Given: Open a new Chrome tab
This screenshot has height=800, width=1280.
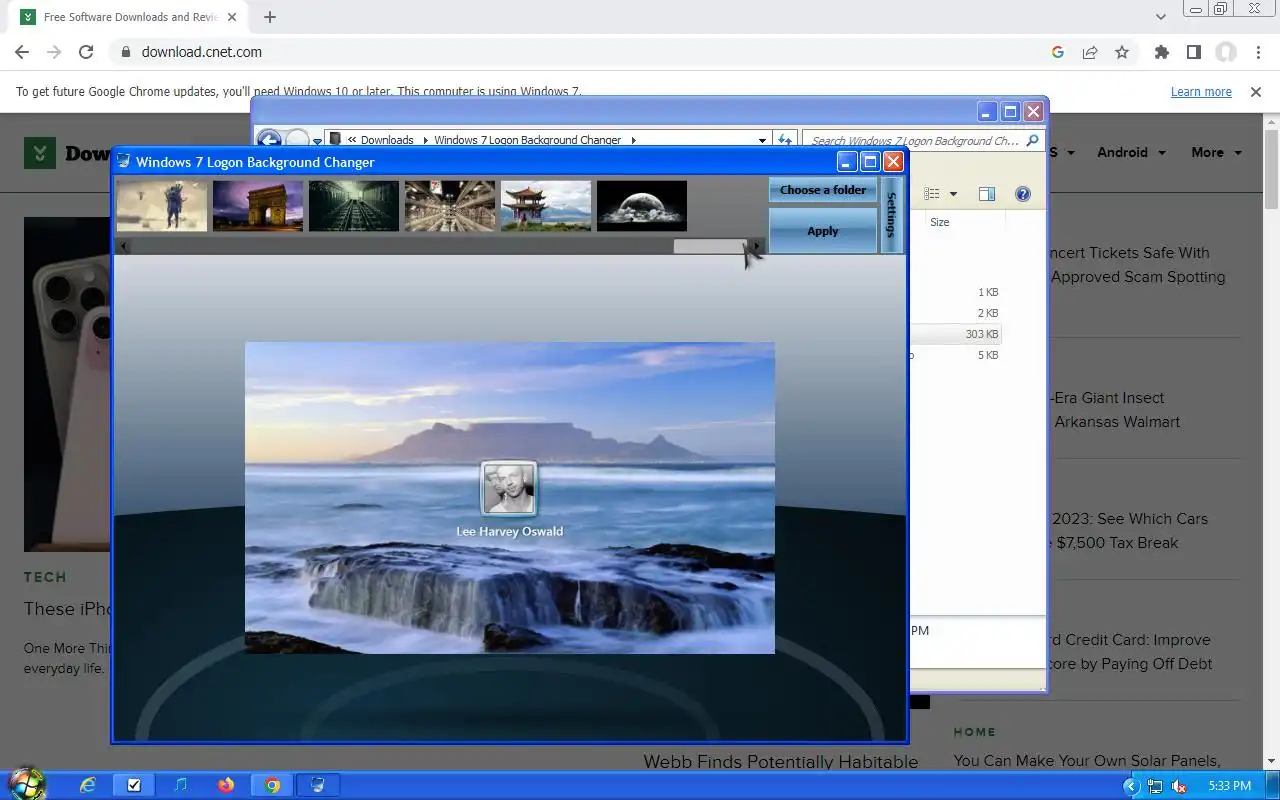Looking at the screenshot, I should (270, 17).
